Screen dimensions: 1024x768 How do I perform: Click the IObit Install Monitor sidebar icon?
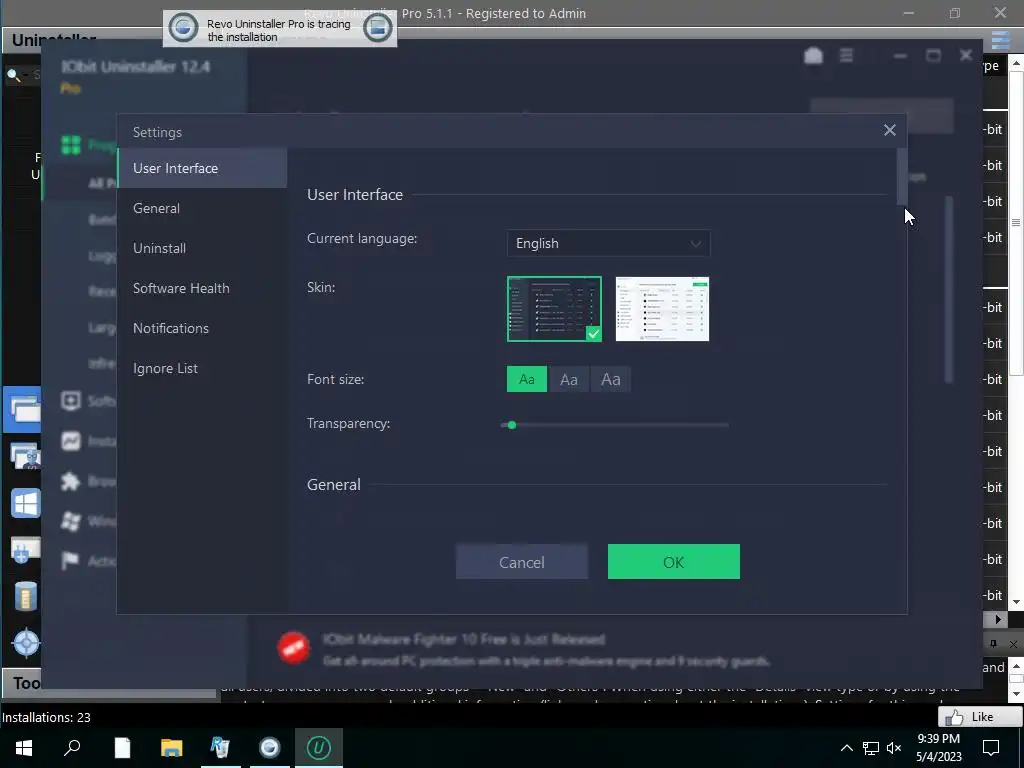coord(71,441)
